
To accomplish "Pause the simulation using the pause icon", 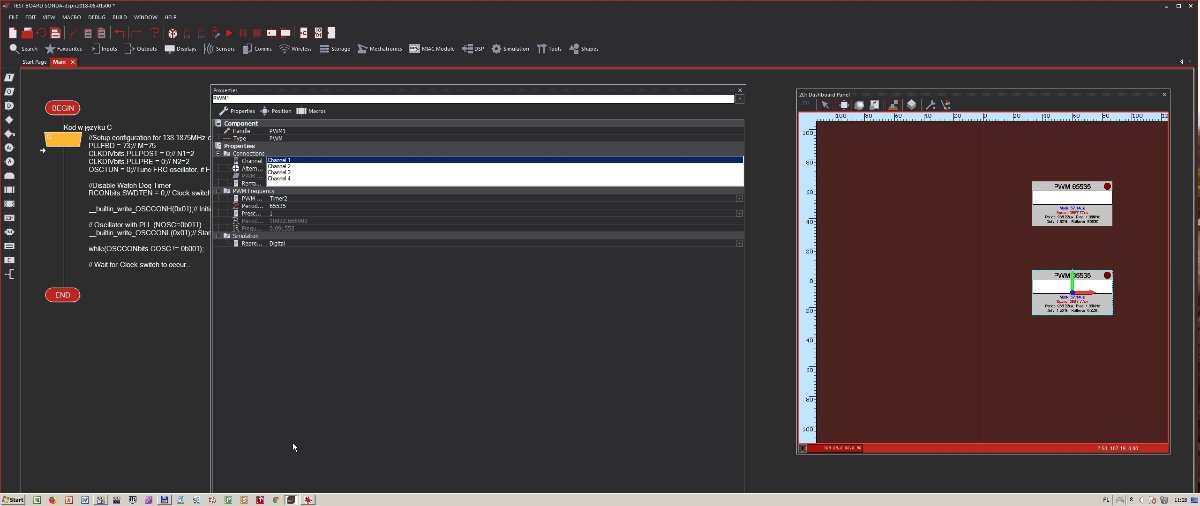I will pyautogui.click(x=242, y=33).
